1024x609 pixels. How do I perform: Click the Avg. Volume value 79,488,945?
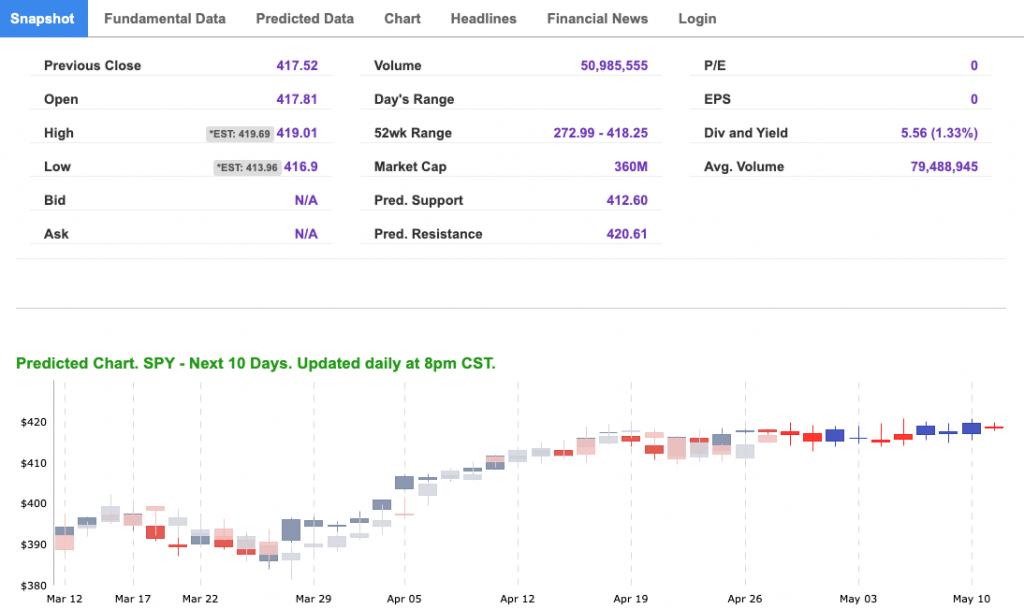click(936, 167)
